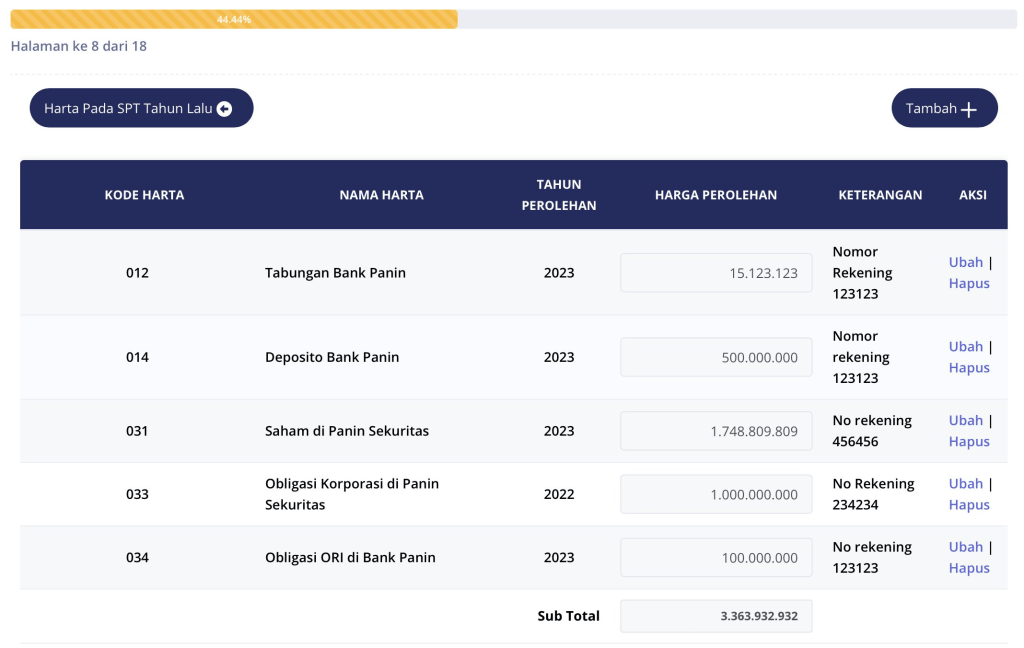The height and width of the screenshot is (648, 1024).
Task: Edit Obligasi Korporasi di Panin Sekuritas
Action: pyautogui.click(x=965, y=483)
